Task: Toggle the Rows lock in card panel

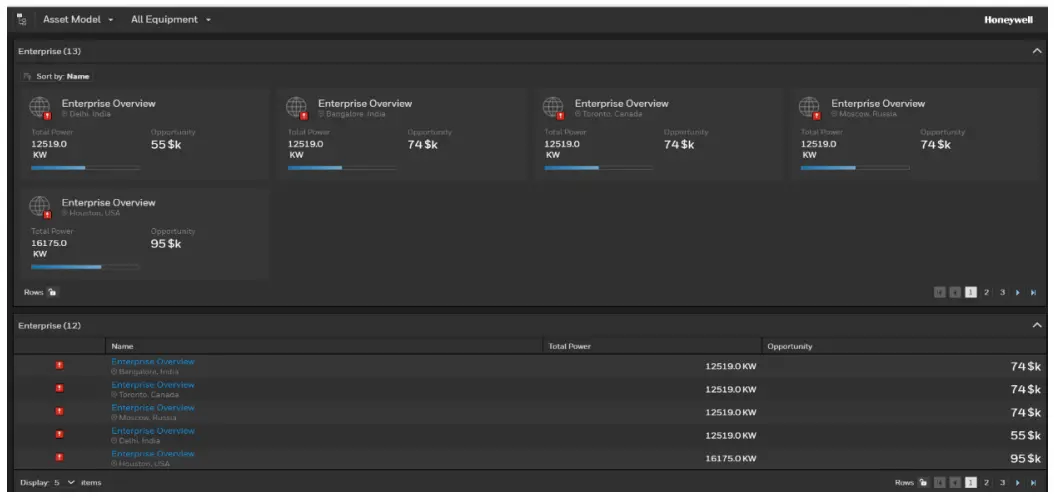Action: coord(52,292)
